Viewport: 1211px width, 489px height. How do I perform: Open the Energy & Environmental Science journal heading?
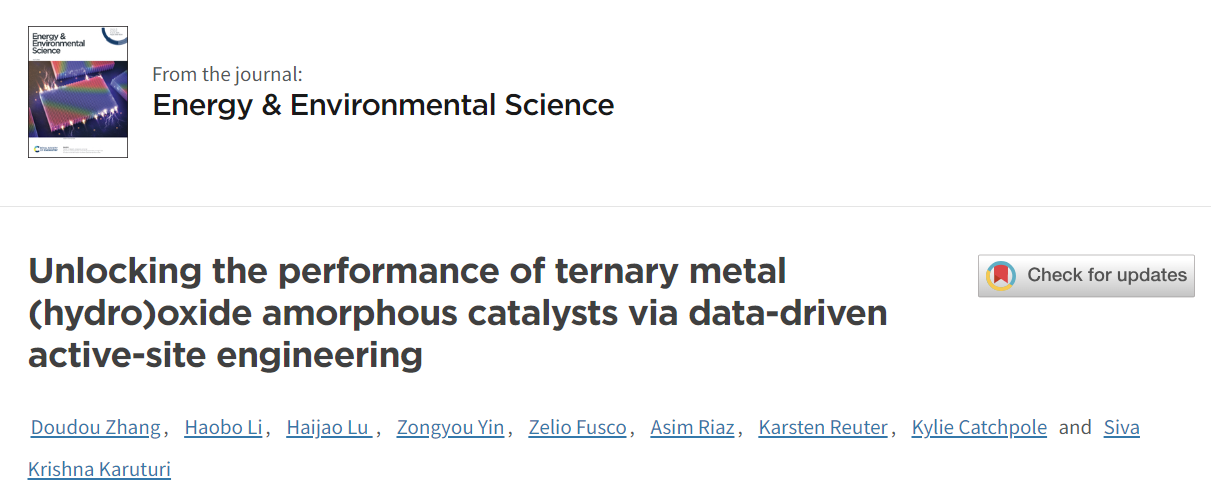click(x=383, y=104)
